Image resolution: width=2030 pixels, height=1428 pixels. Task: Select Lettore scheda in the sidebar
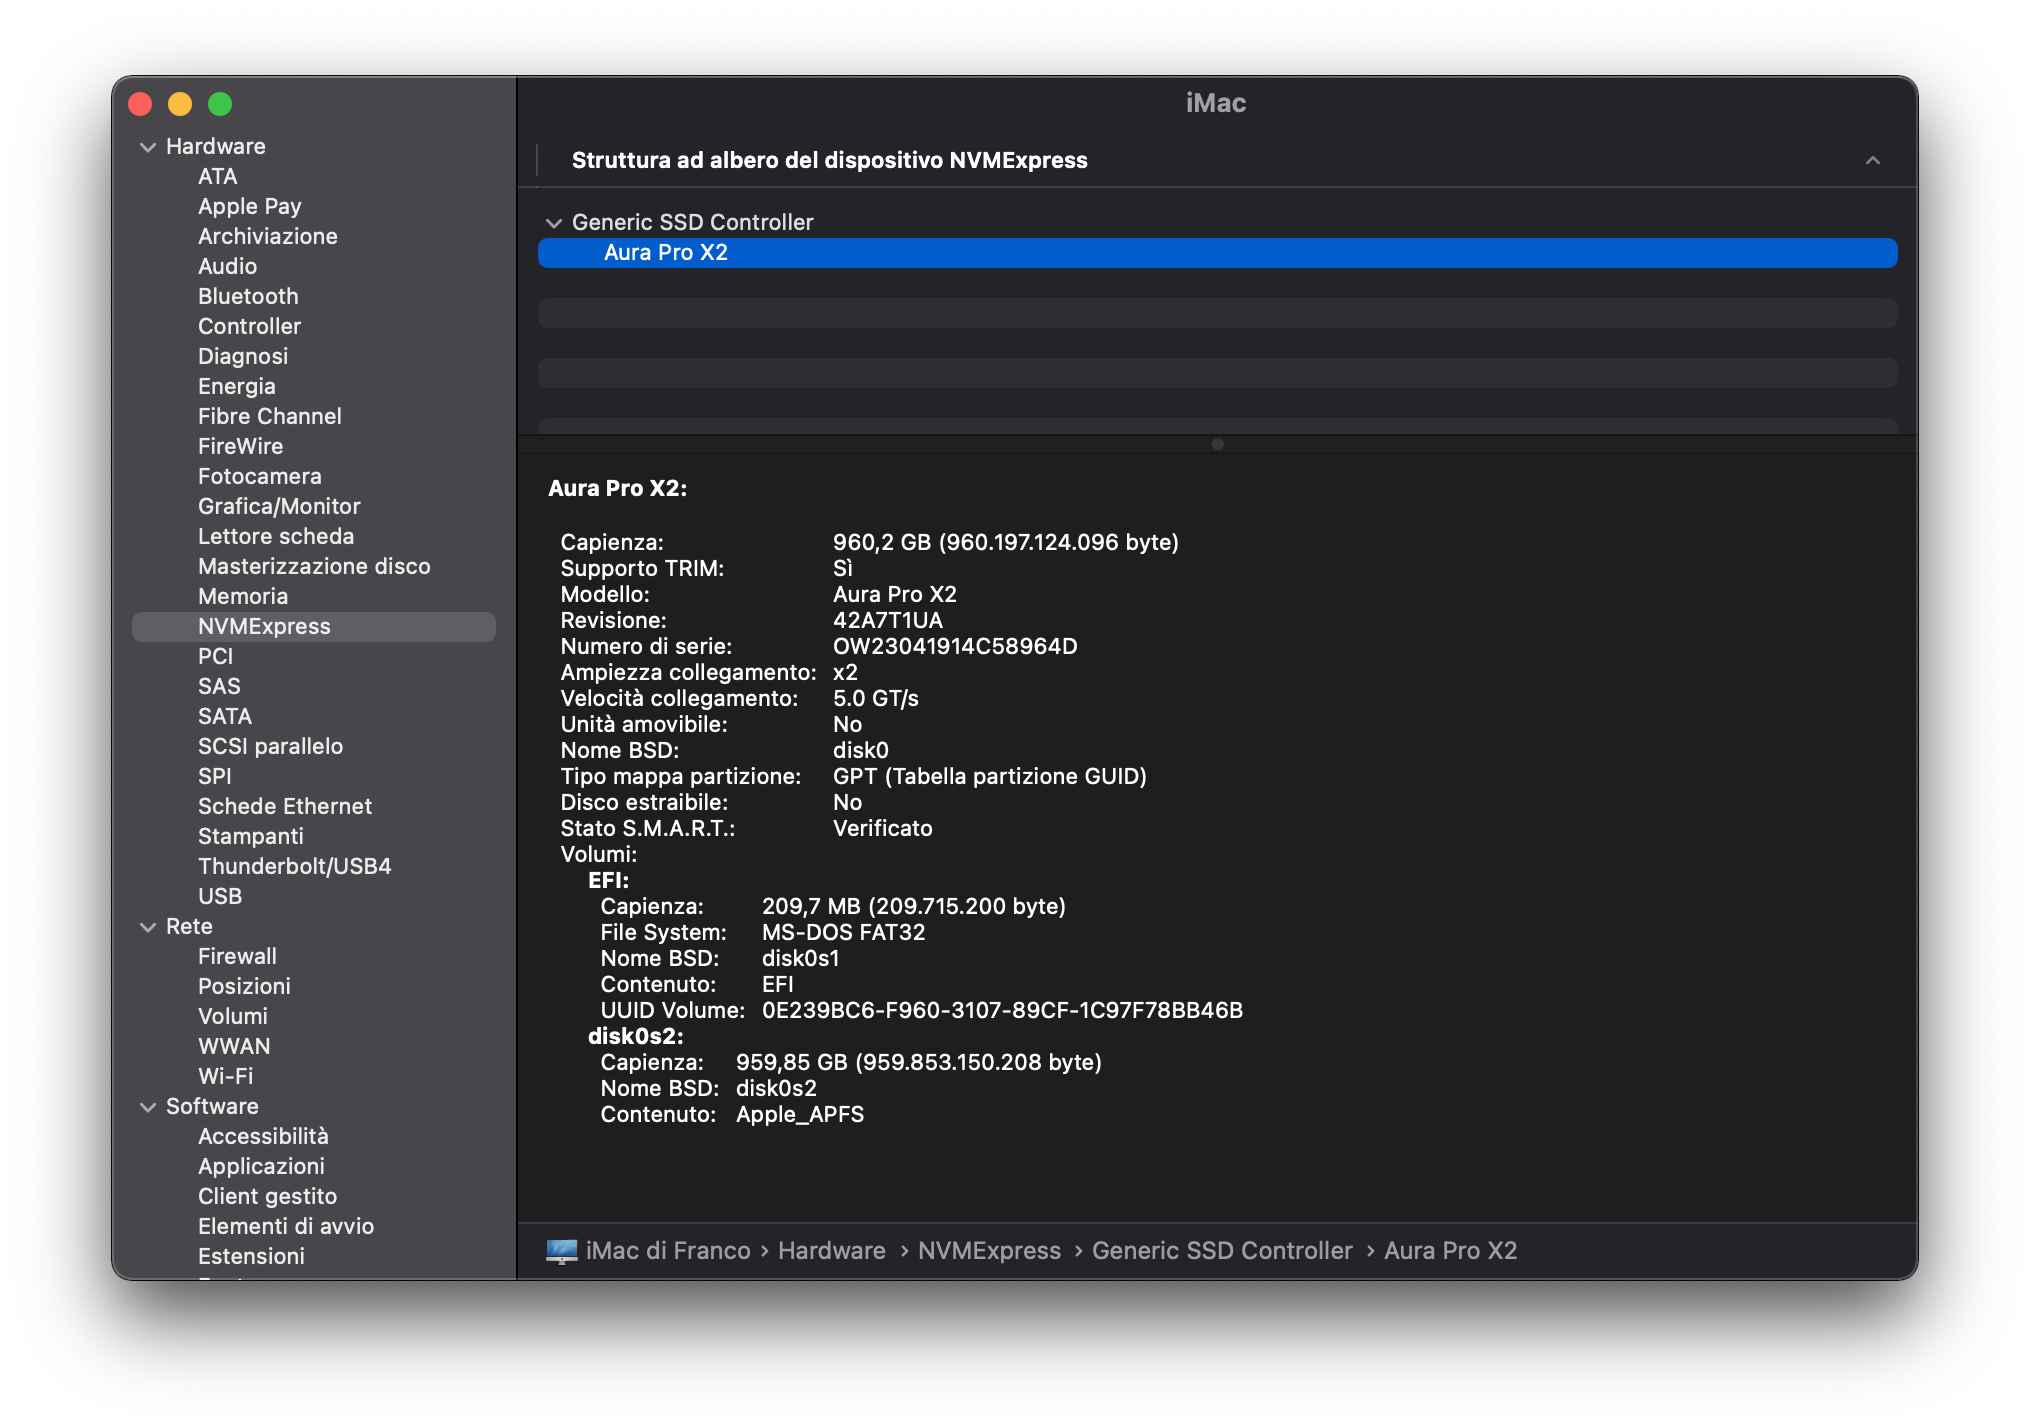[276, 536]
